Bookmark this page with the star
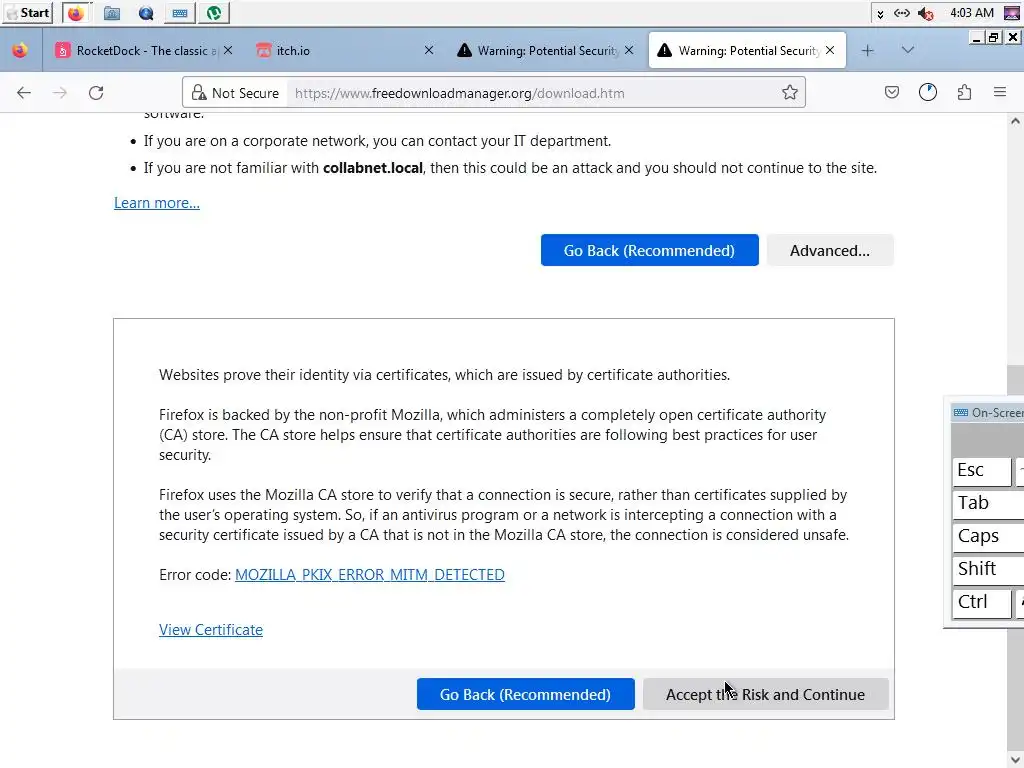The width and height of the screenshot is (1024, 768). pos(790,93)
